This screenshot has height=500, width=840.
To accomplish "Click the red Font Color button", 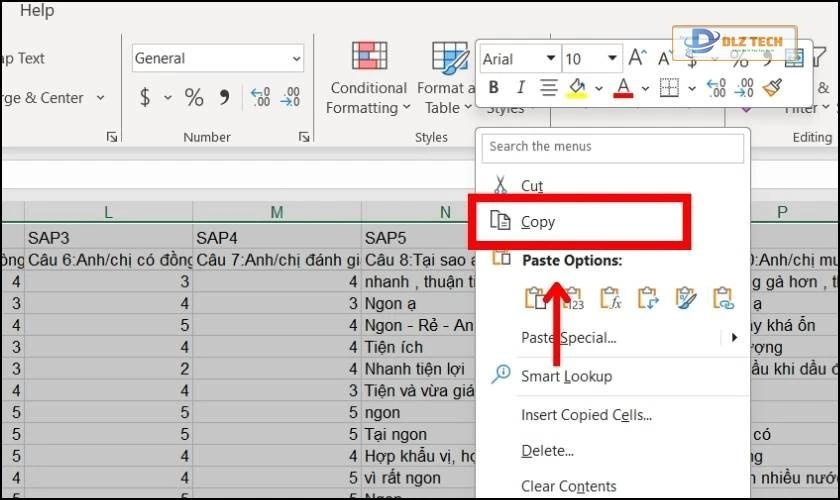I will 623,88.
